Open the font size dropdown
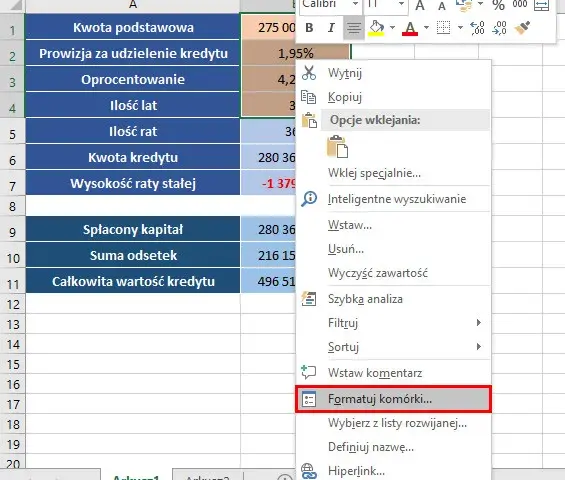This screenshot has width=565, height=480. coord(401,4)
